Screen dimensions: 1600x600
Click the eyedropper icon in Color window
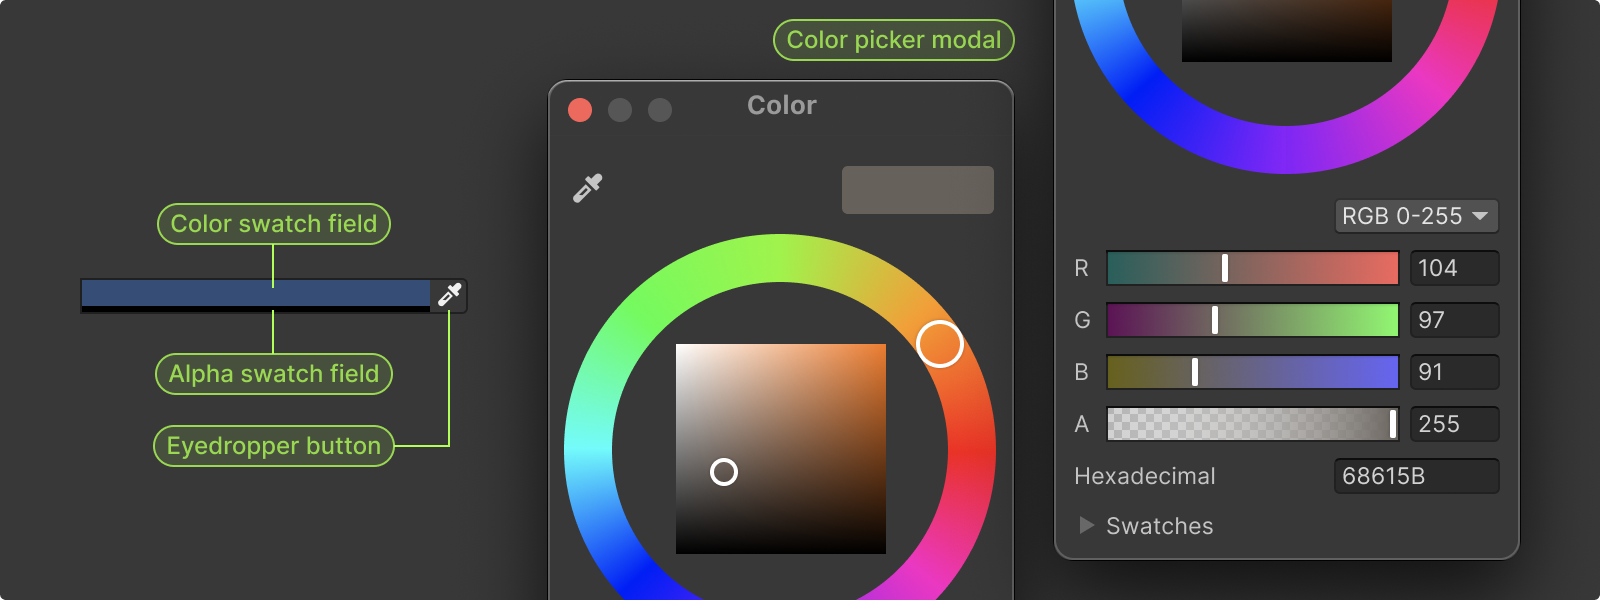[587, 187]
